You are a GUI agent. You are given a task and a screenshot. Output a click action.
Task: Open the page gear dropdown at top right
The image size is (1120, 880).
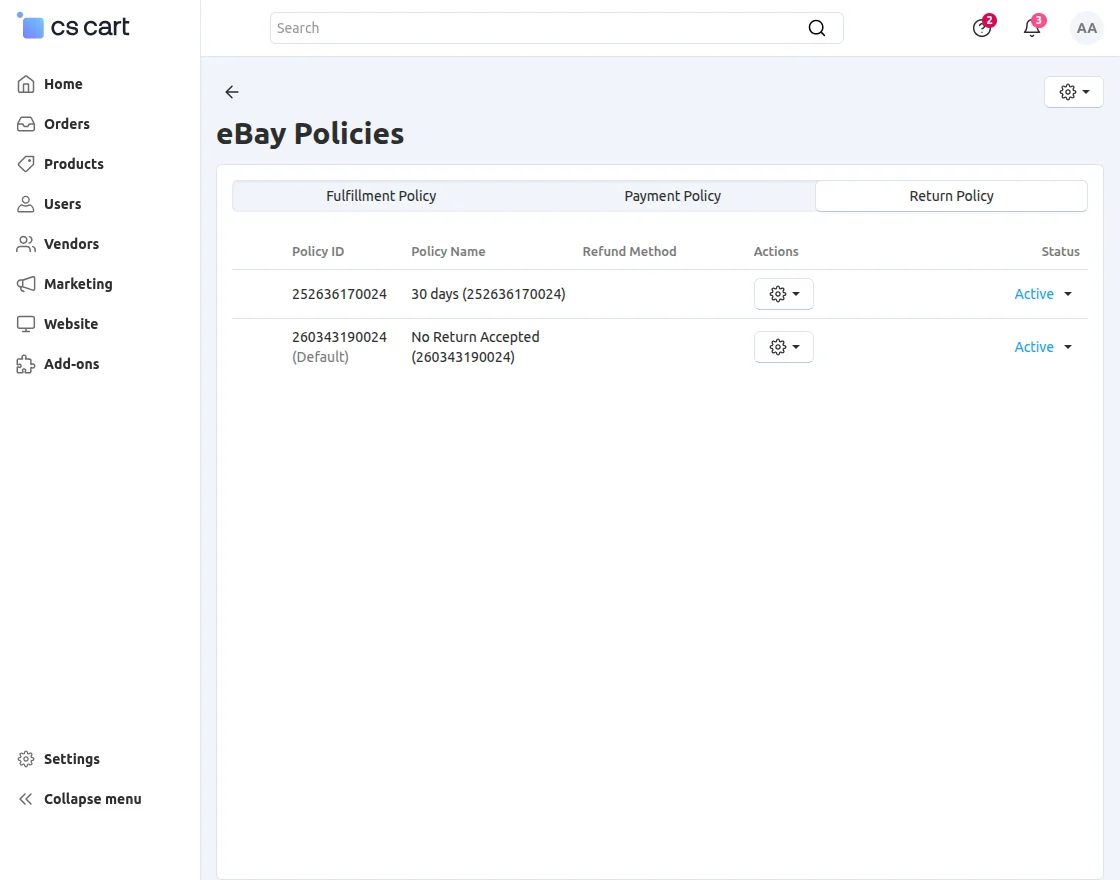click(x=1074, y=92)
